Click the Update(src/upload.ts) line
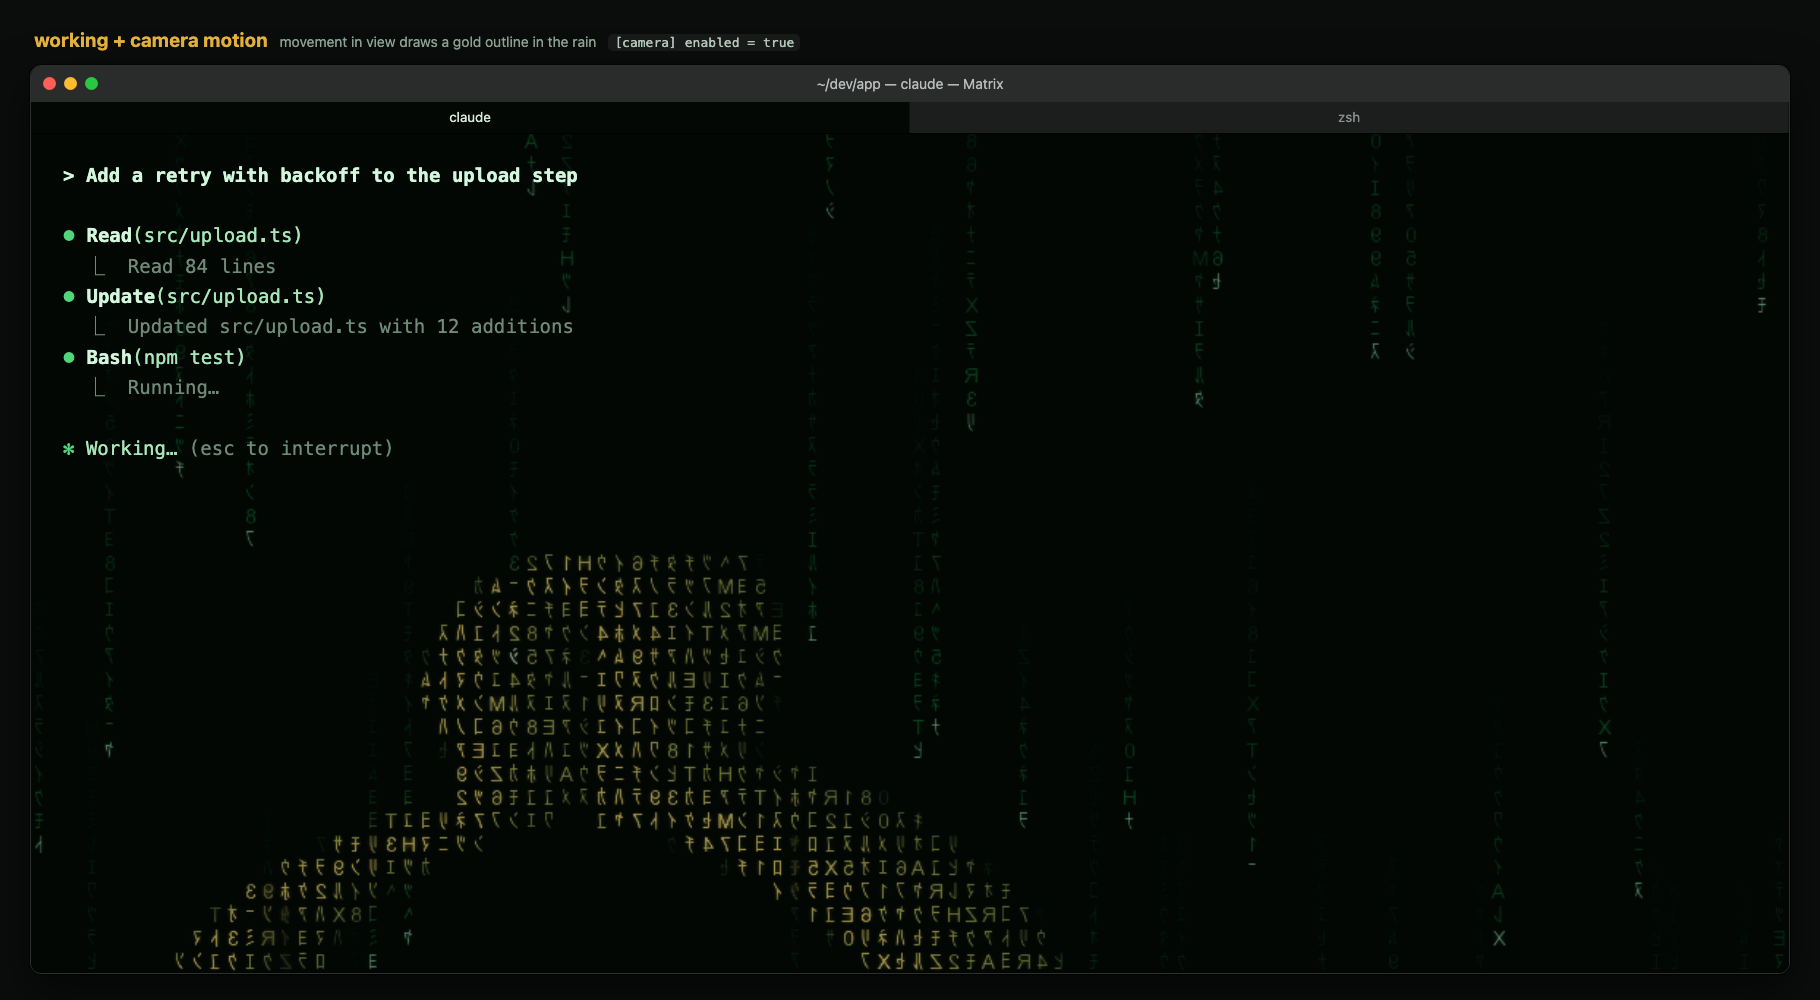 click(205, 297)
